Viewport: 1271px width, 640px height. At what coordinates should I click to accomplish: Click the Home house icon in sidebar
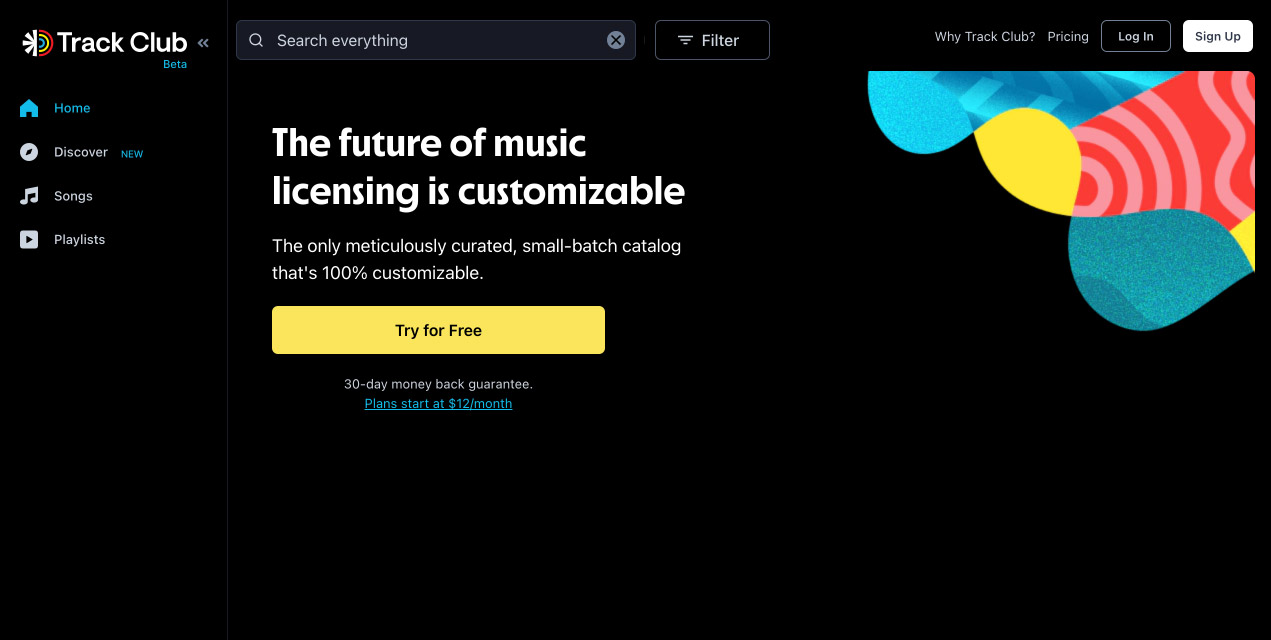[29, 108]
